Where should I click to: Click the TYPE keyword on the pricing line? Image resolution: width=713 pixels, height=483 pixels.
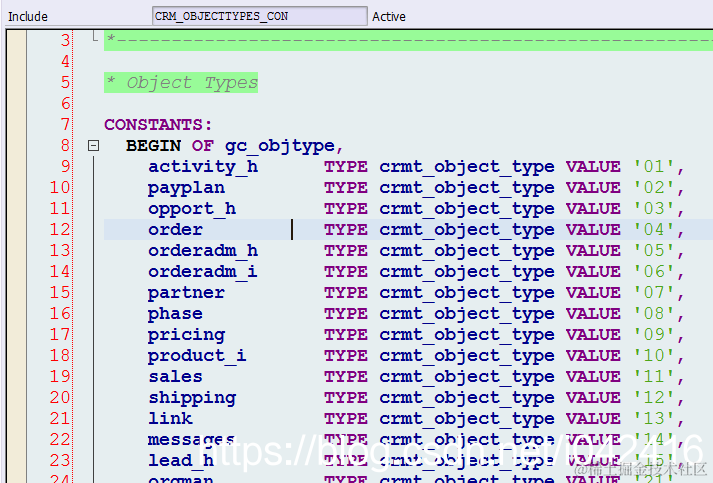(x=346, y=335)
